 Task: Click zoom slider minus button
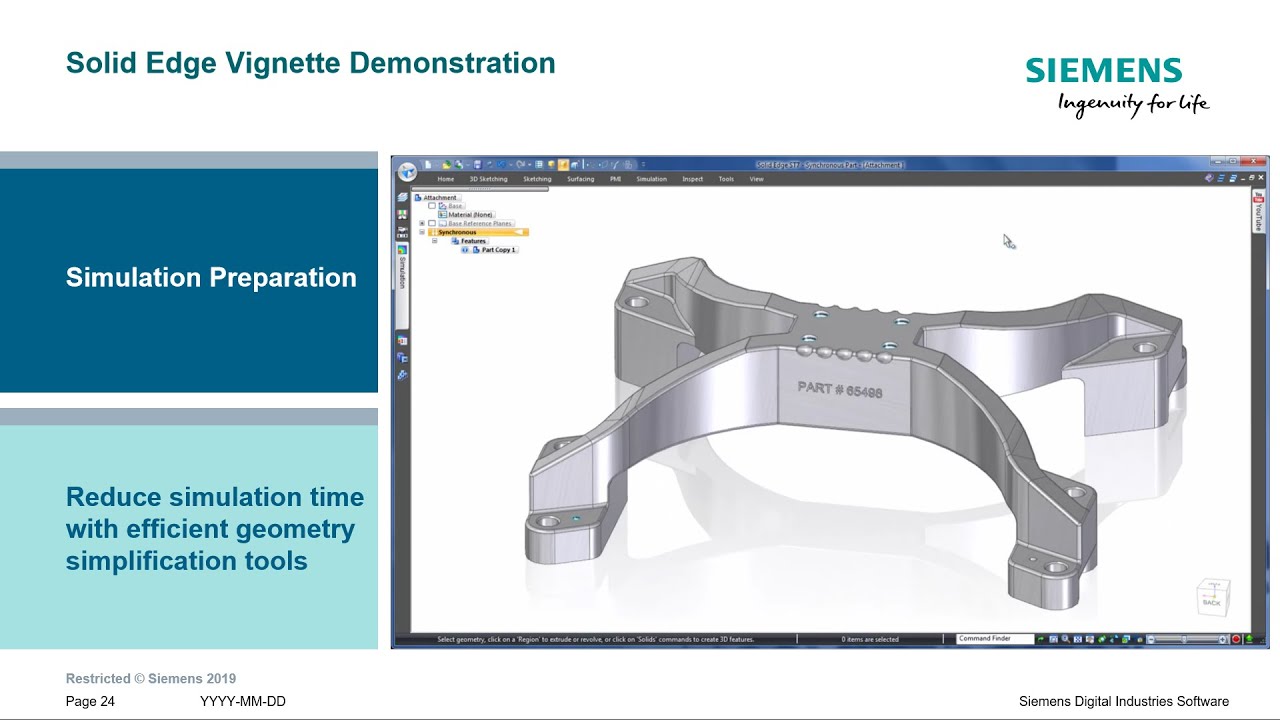1151,639
